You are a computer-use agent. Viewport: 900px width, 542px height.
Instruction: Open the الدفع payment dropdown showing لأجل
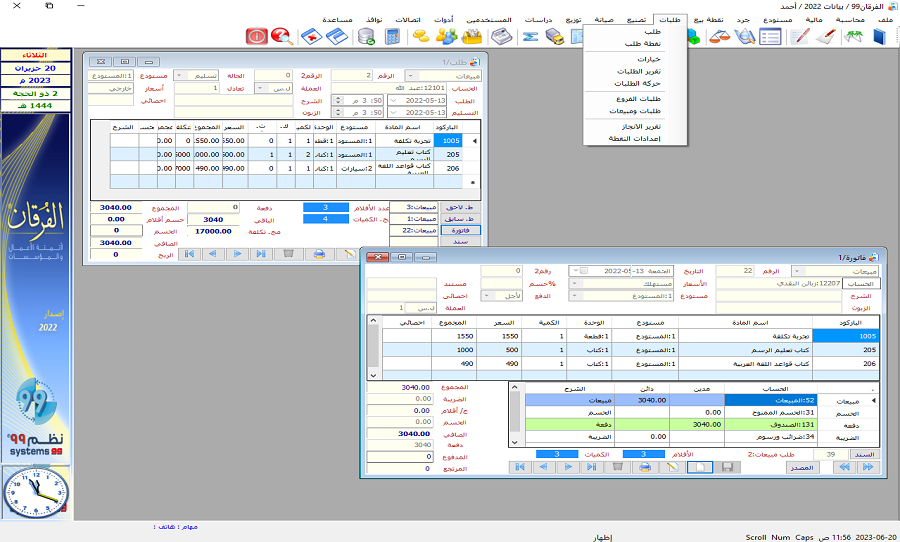[487, 296]
